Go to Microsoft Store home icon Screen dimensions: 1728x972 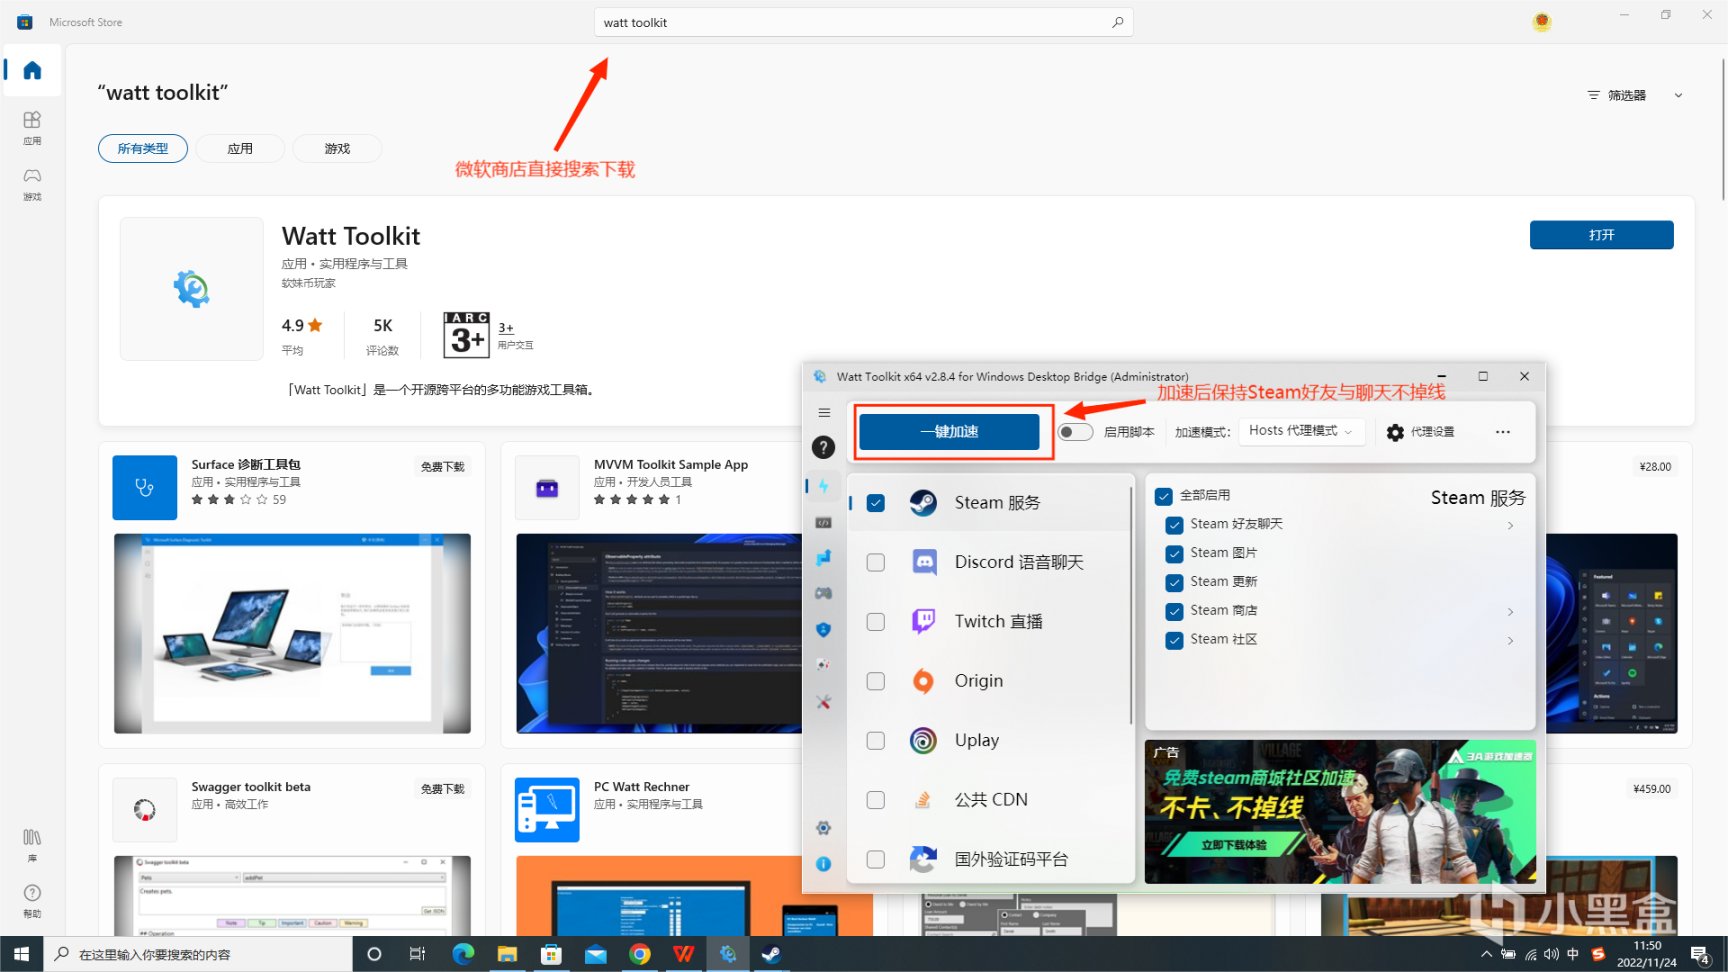click(32, 70)
